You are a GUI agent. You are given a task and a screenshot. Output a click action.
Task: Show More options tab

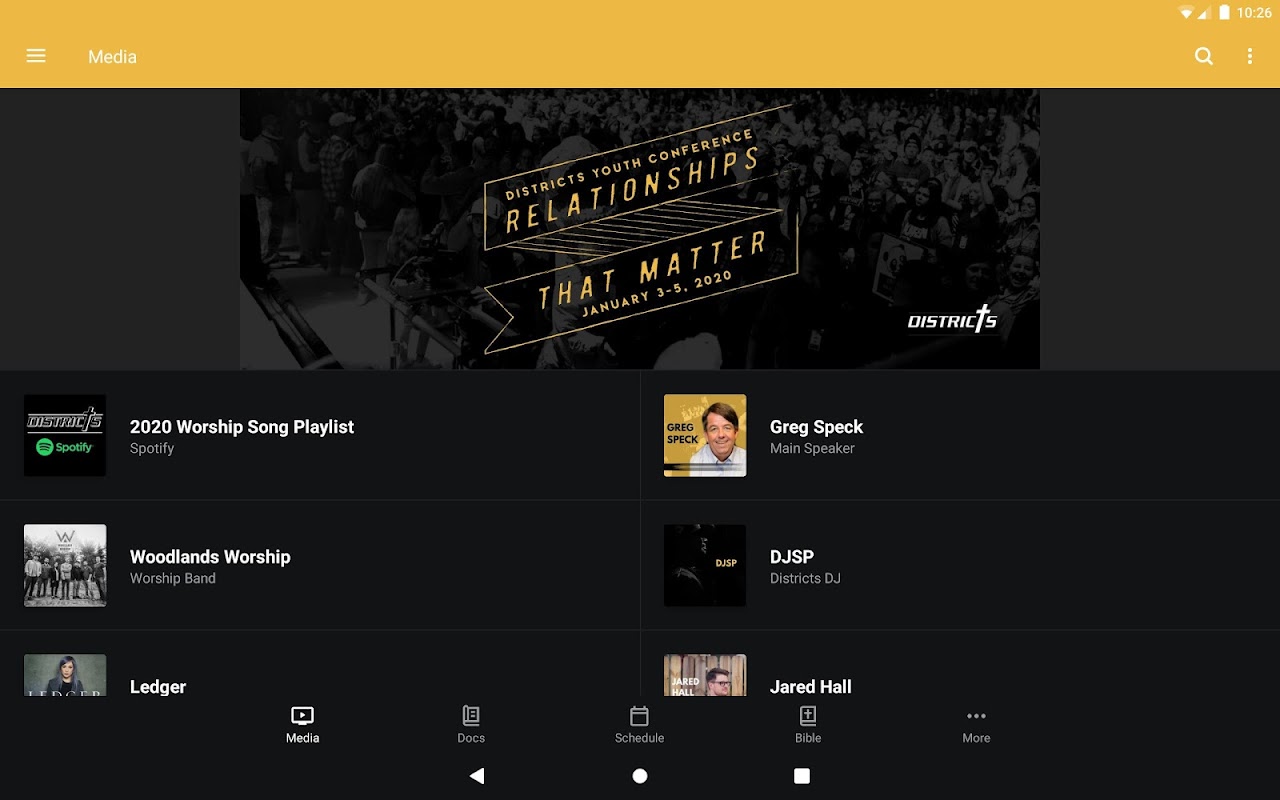(x=976, y=725)
